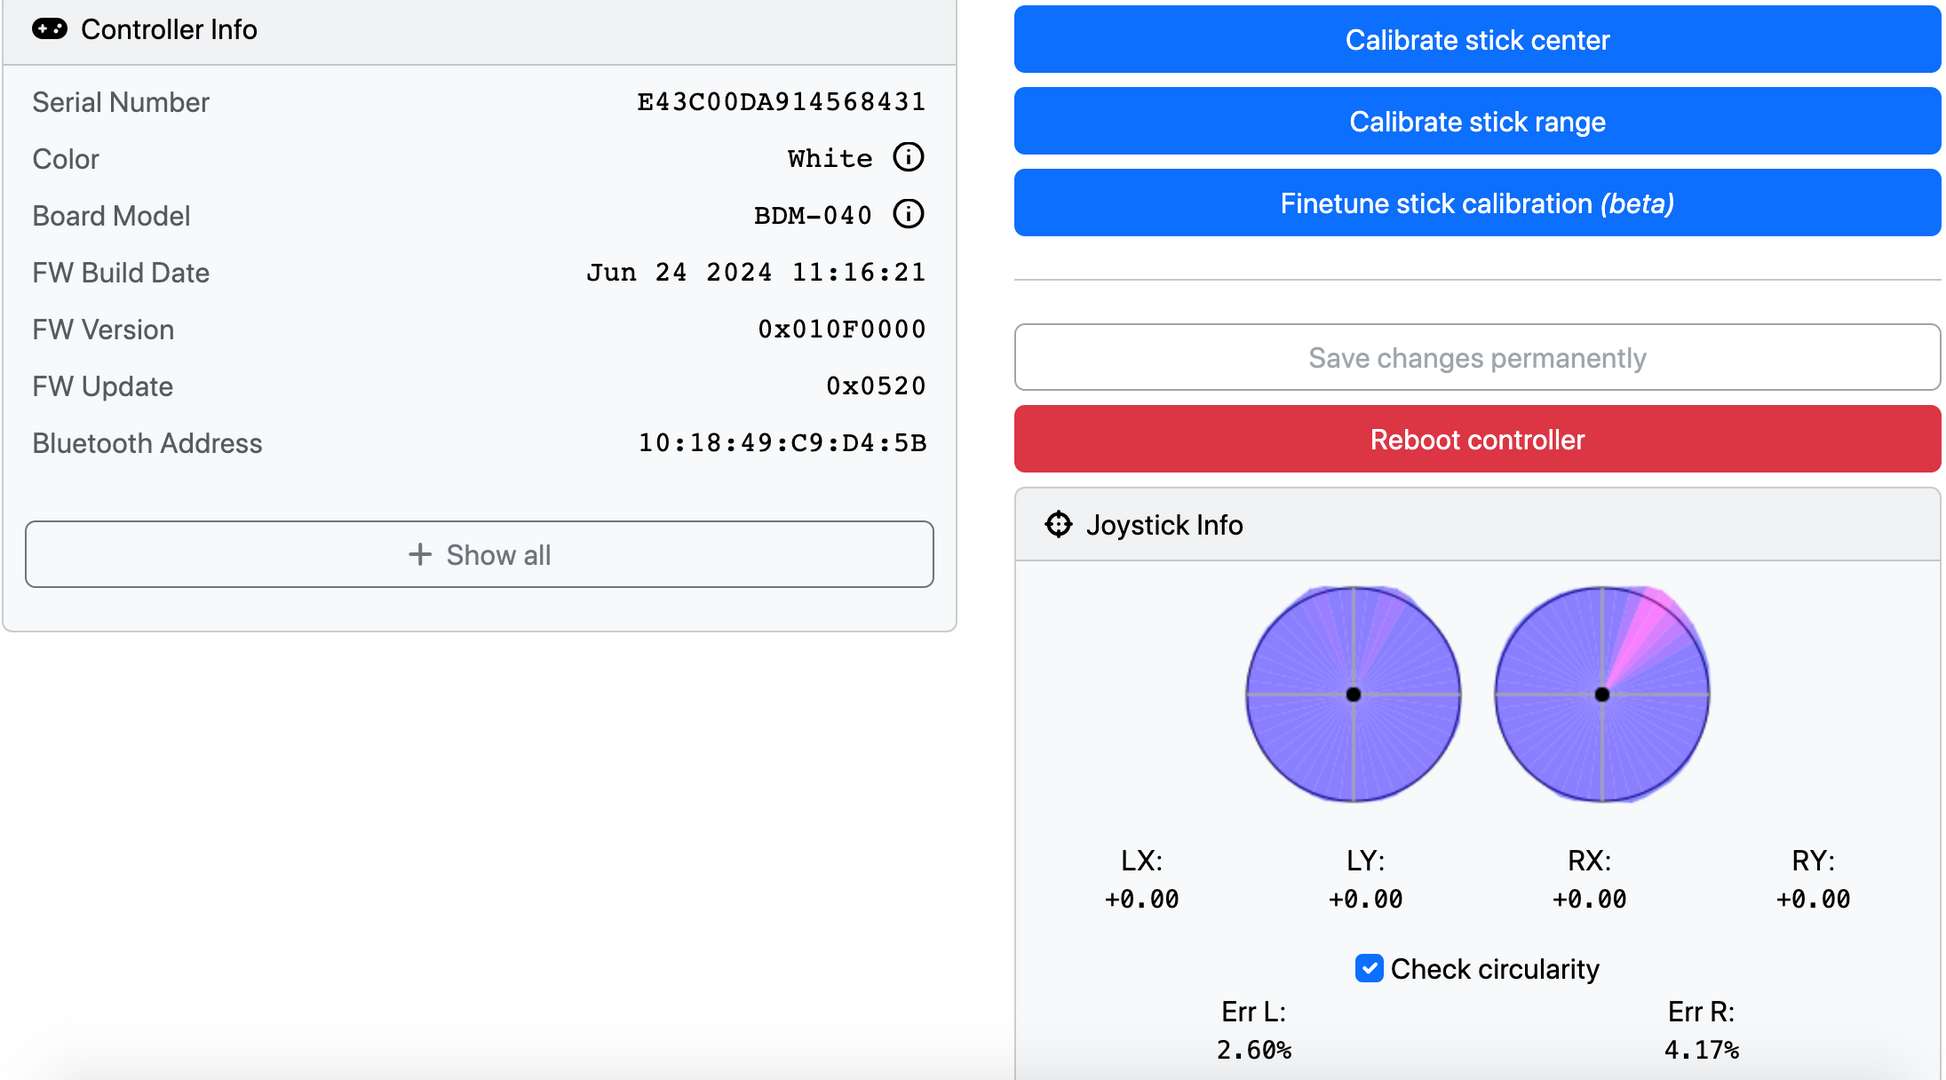Image resolution: width=1946 pixels, height=1080 pixels.
Task: Click the left joystick circularity plot
Action: (x=1353, y=694)
